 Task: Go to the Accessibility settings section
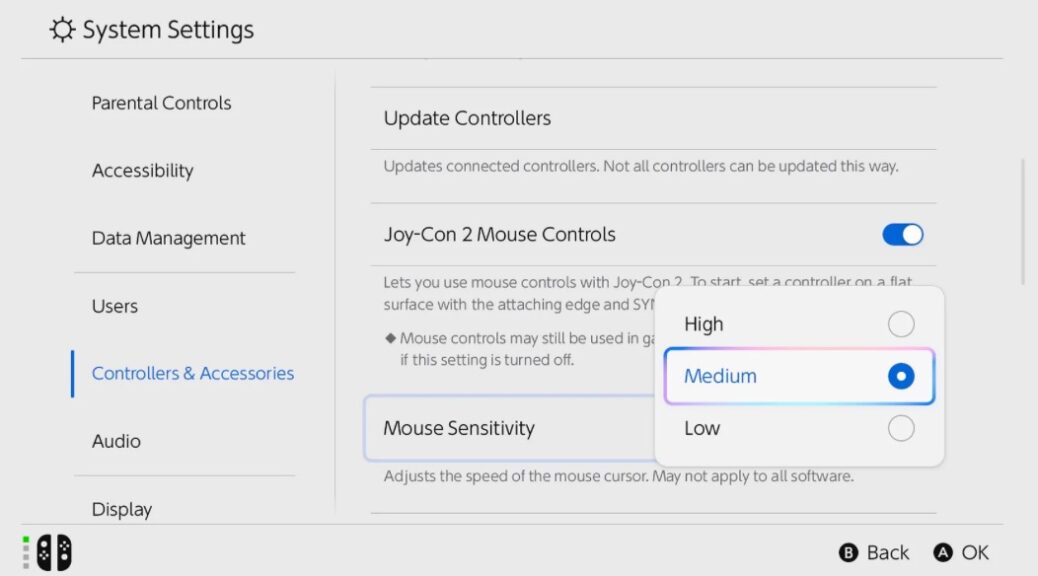point(142,171)
